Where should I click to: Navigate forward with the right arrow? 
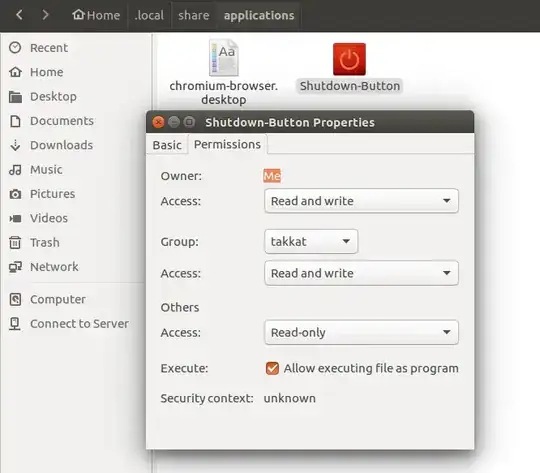pos(45,15)
